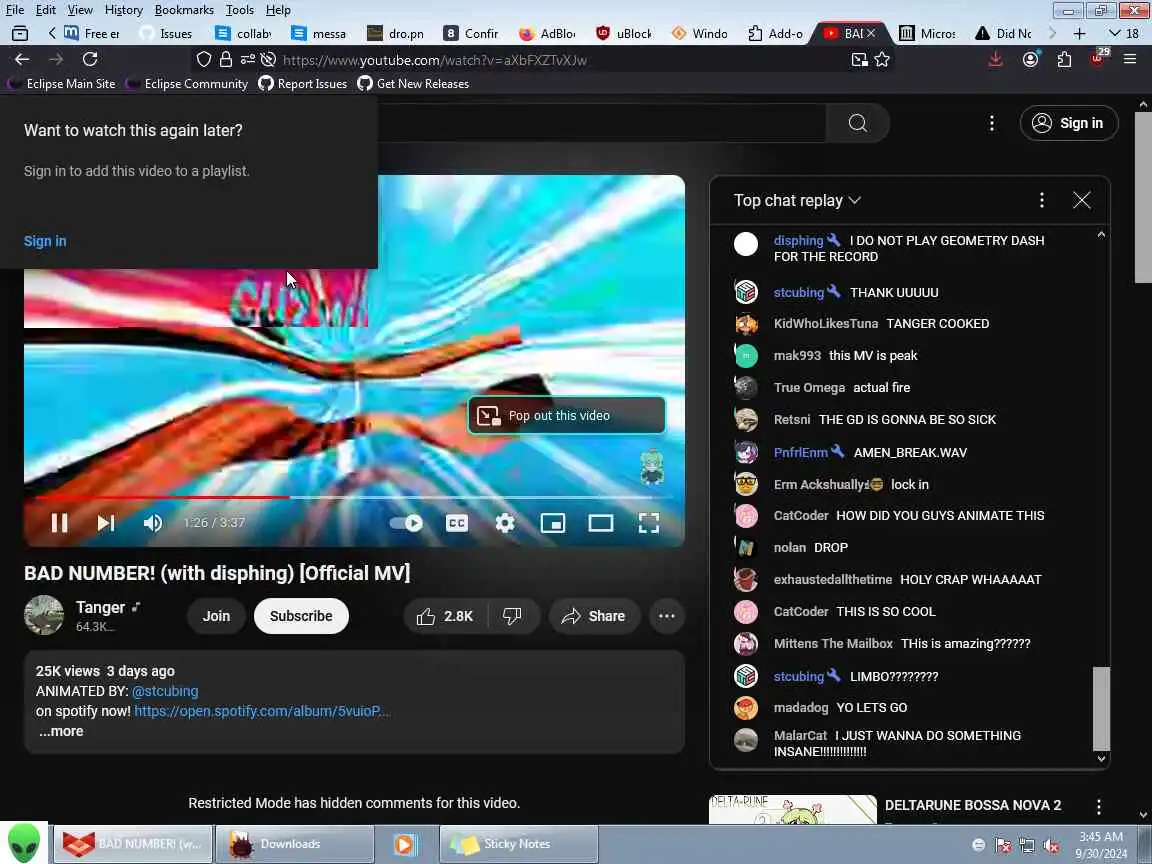The height and width of the screenshot is (864, 1152).
Task: Share the video
Action: click(594, 616)
